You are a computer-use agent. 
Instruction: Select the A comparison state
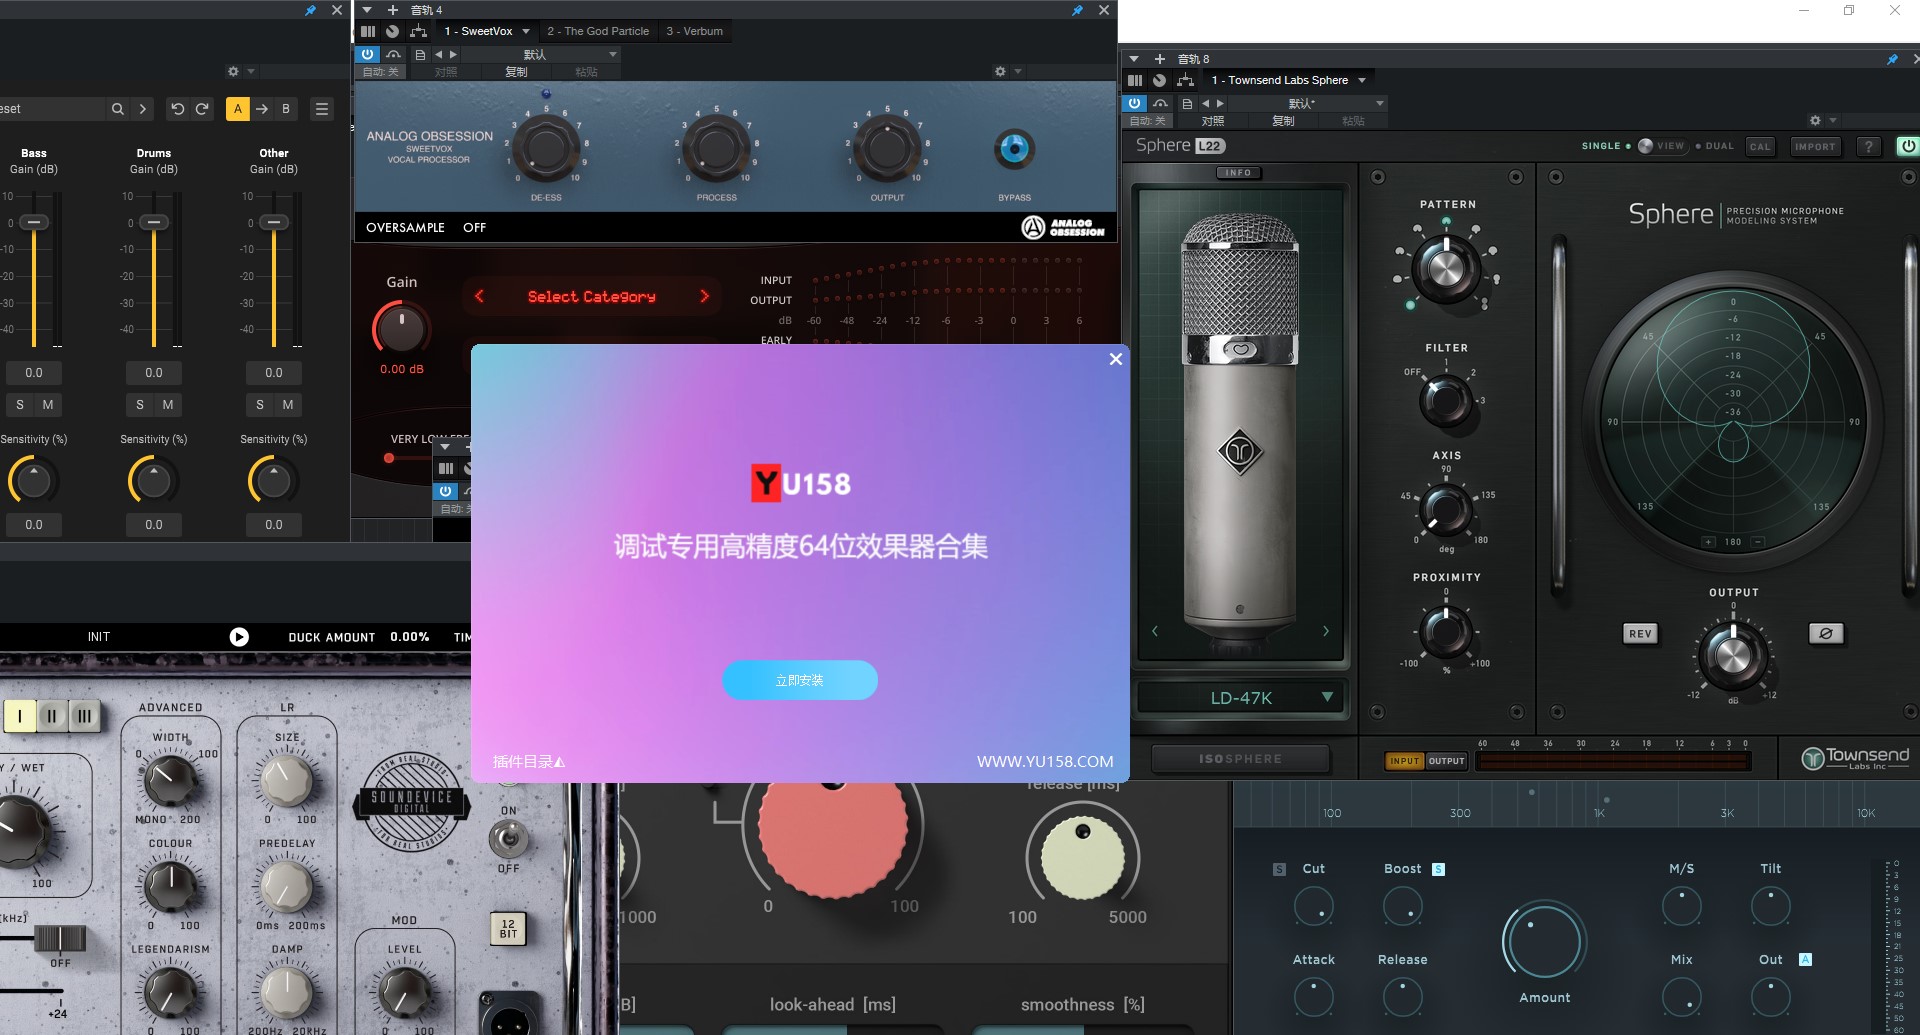pyautogui.click(x=238, y=109)
